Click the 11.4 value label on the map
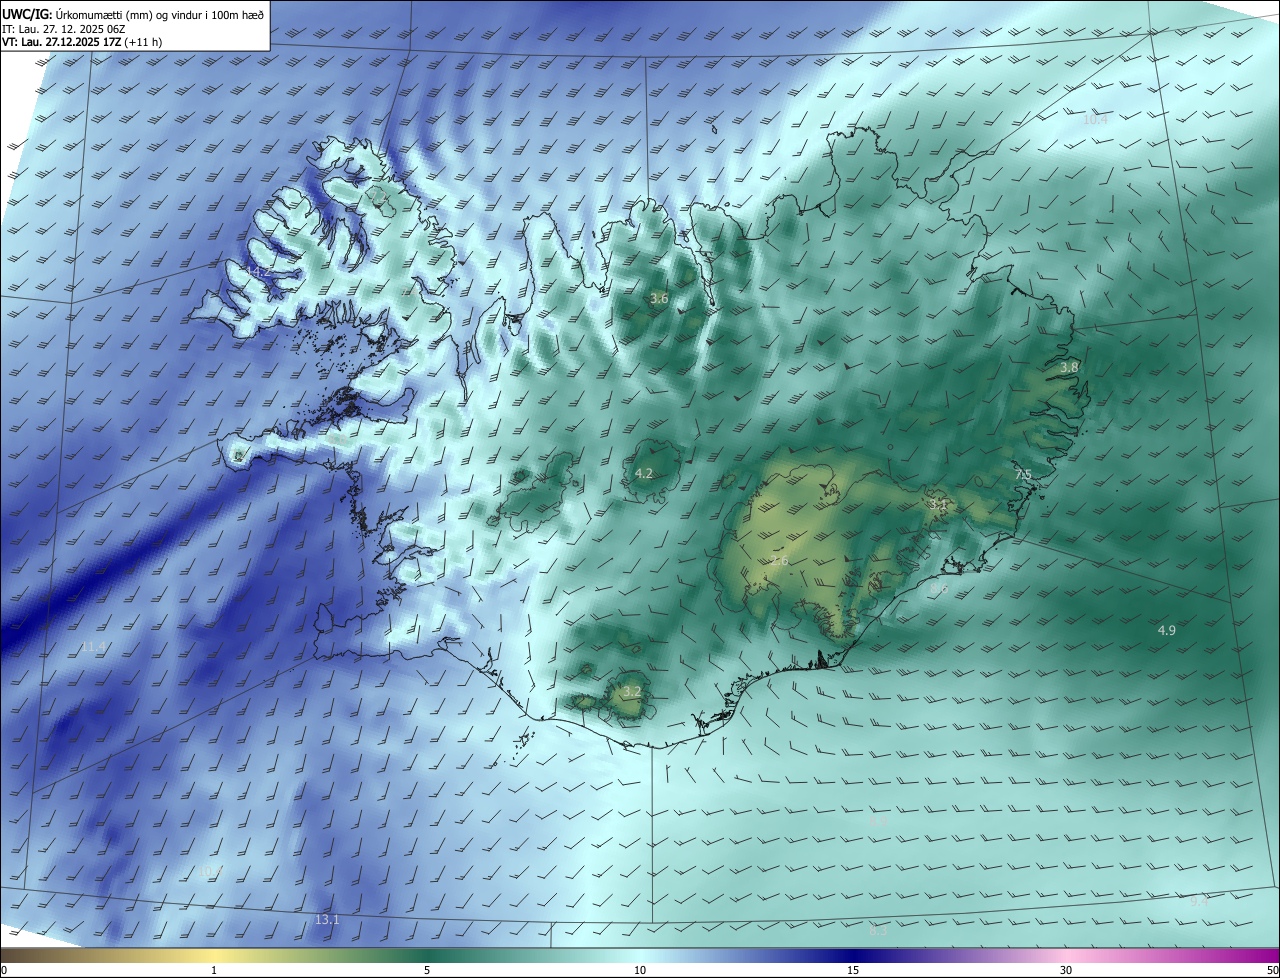Image resolution: width=1280 pixels, height=978 pixels. coord(94,648)
